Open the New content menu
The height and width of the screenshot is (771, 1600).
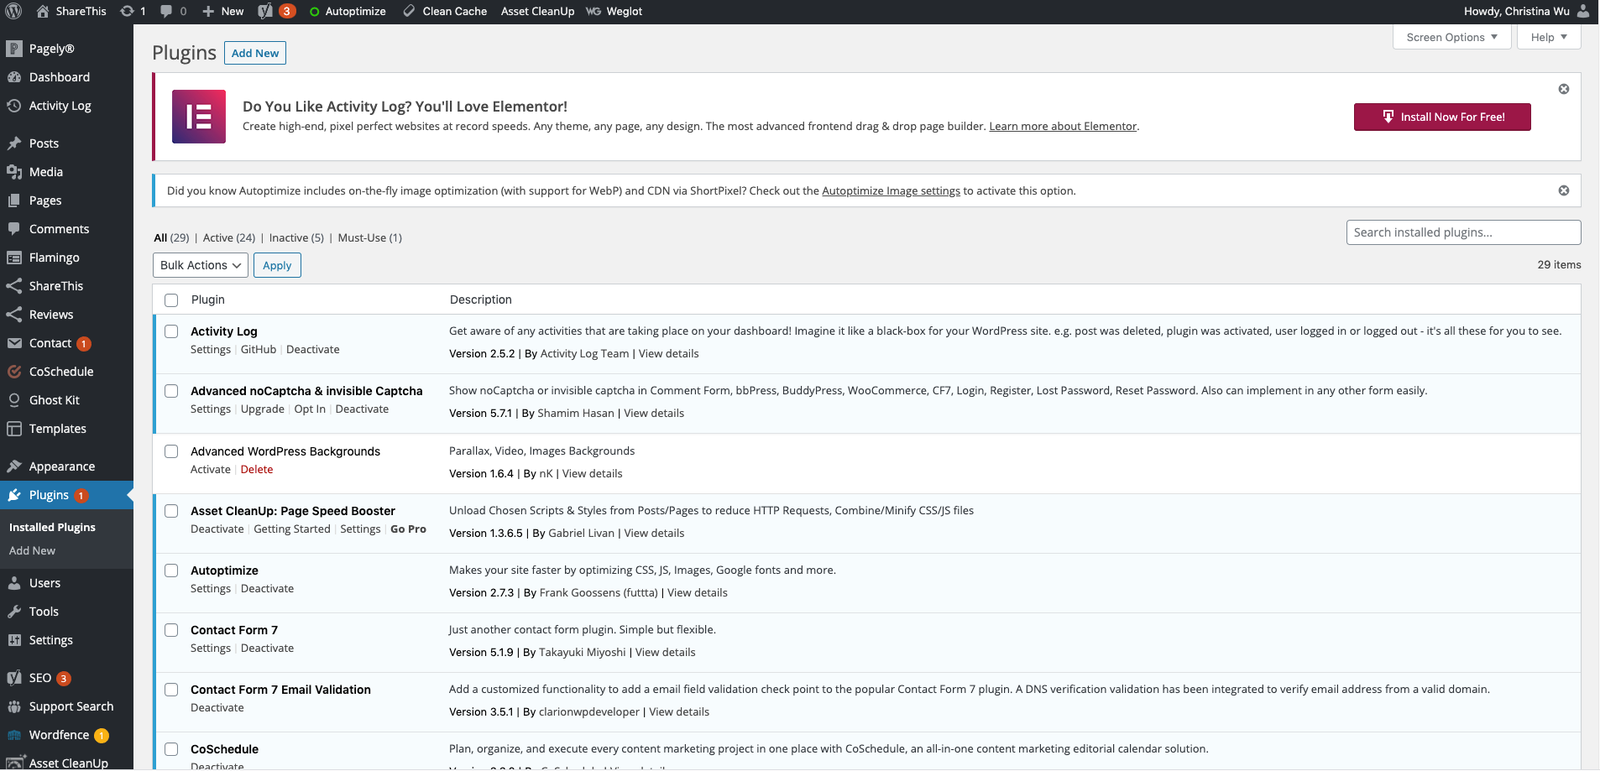click(x=223, y=11)
